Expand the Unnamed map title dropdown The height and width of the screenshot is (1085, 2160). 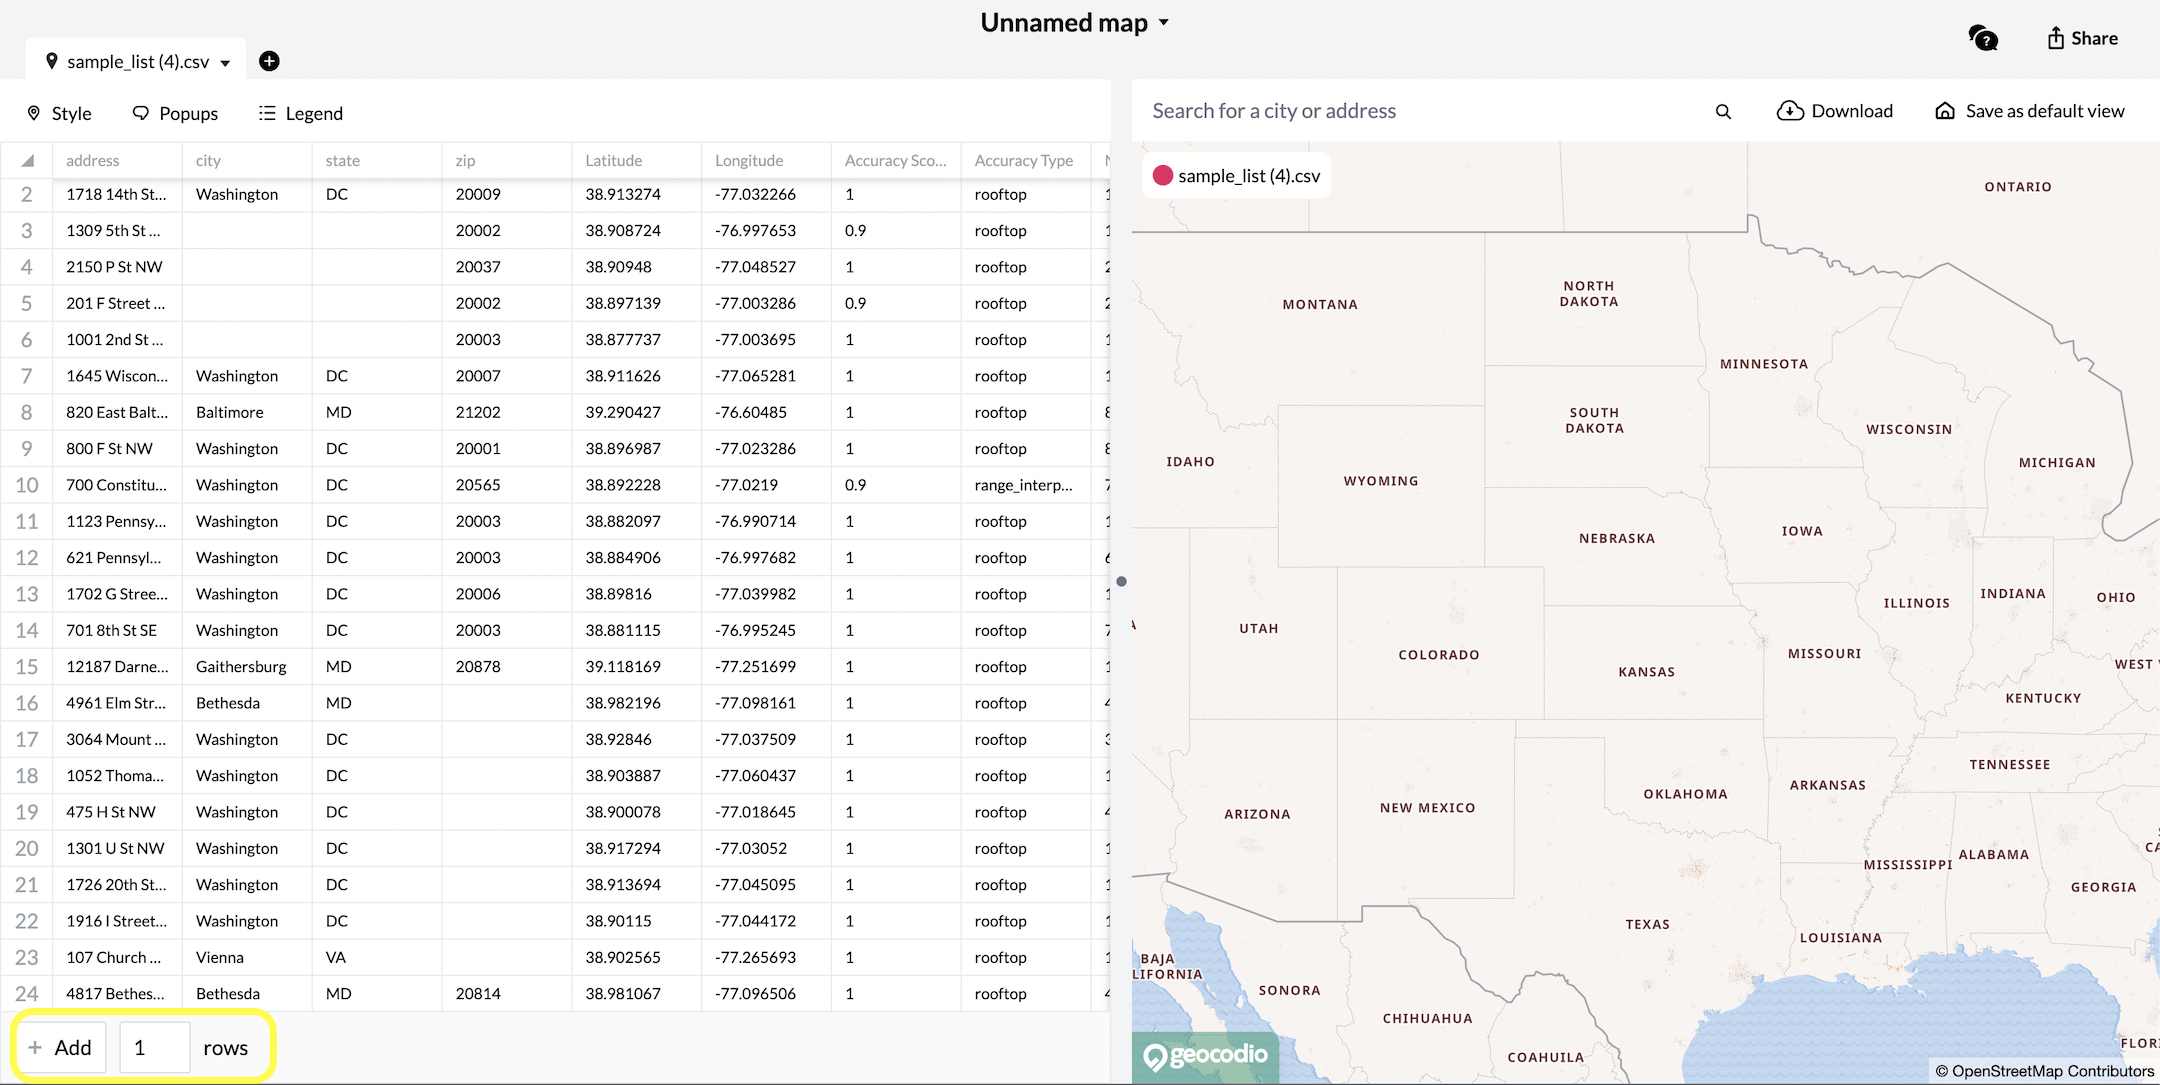pos(1164,22)
